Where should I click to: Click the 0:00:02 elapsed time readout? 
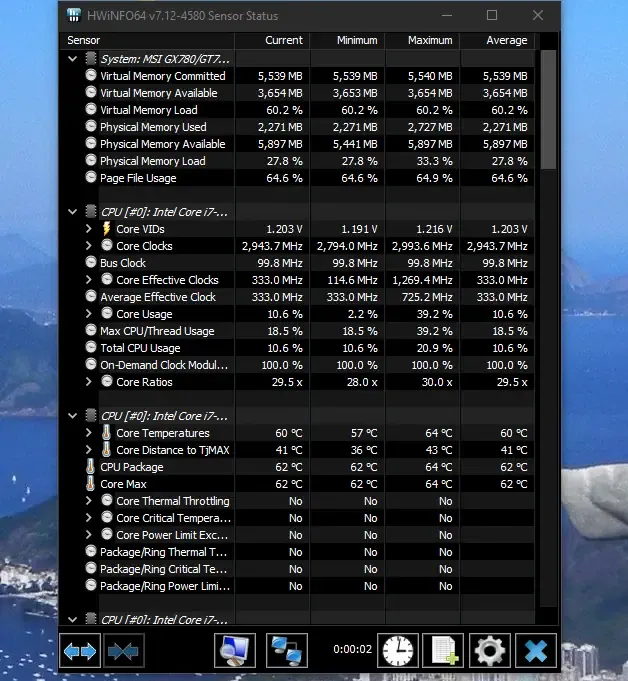353,649
